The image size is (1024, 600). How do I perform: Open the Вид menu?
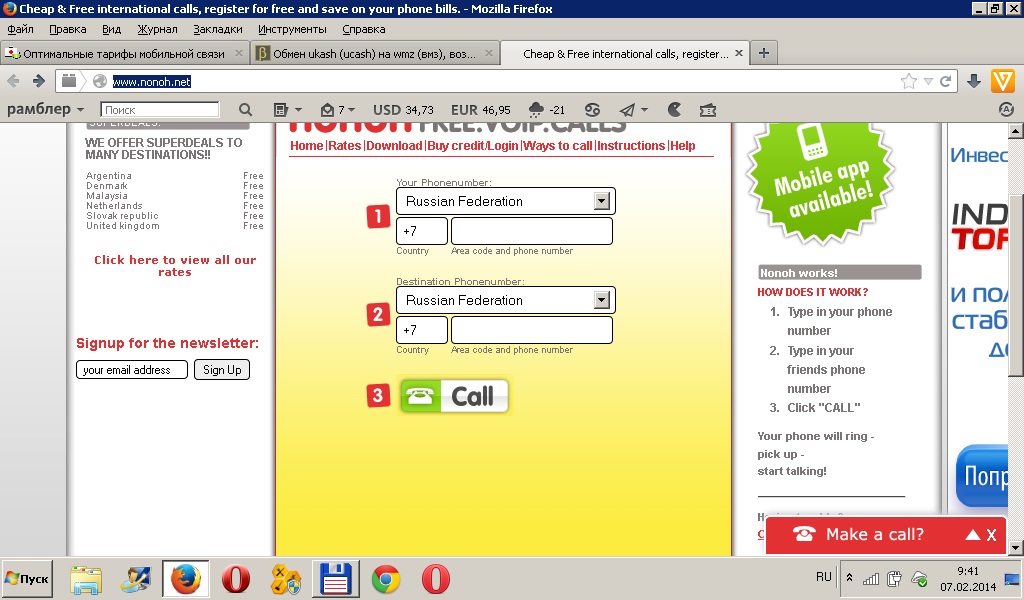pos(112,29)
